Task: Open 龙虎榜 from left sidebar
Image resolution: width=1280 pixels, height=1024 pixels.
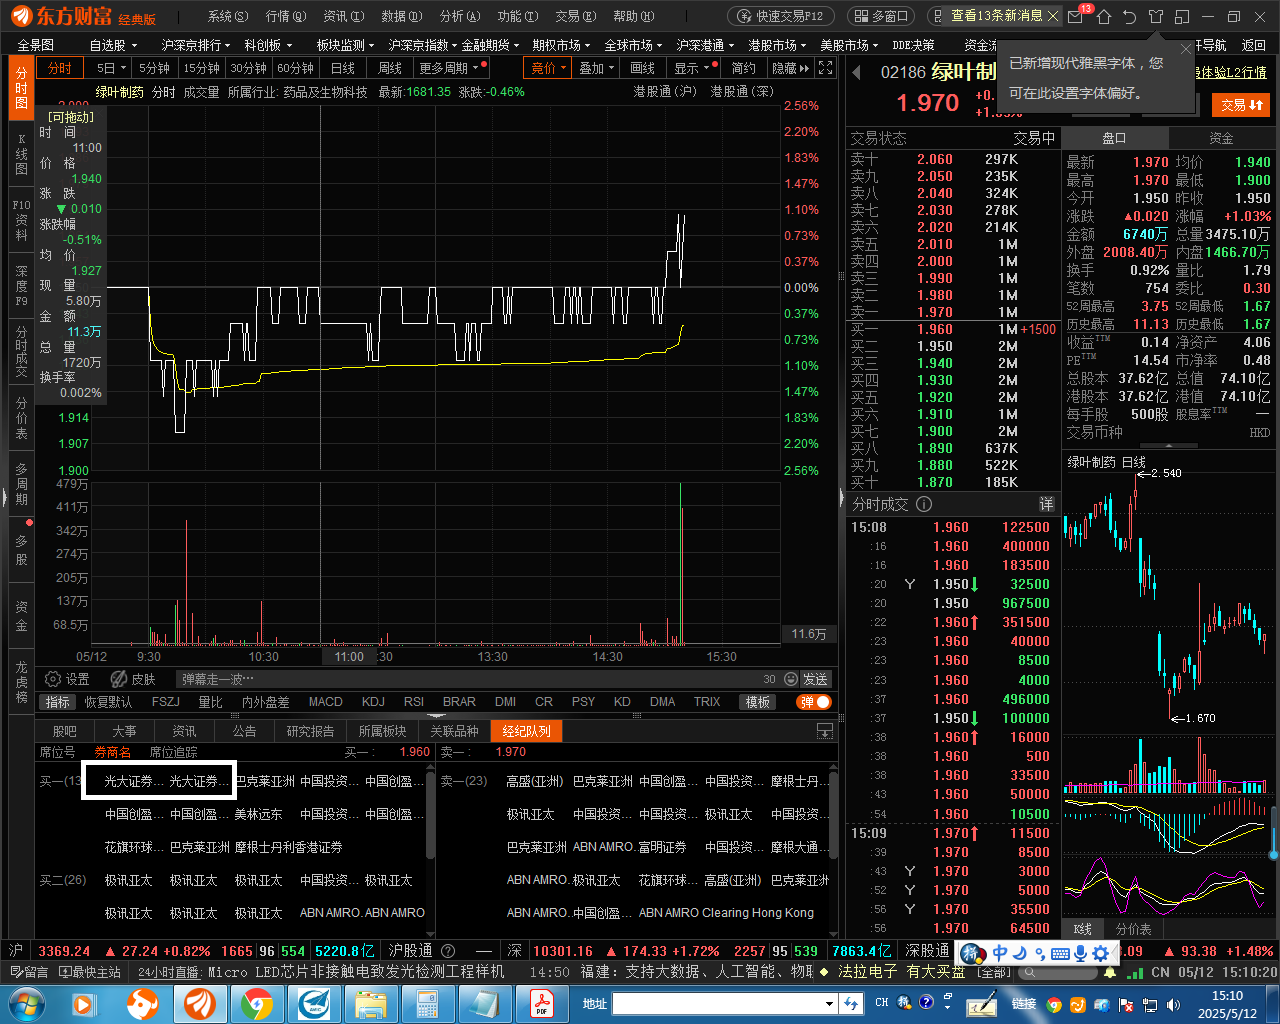Action: [21, 681]
